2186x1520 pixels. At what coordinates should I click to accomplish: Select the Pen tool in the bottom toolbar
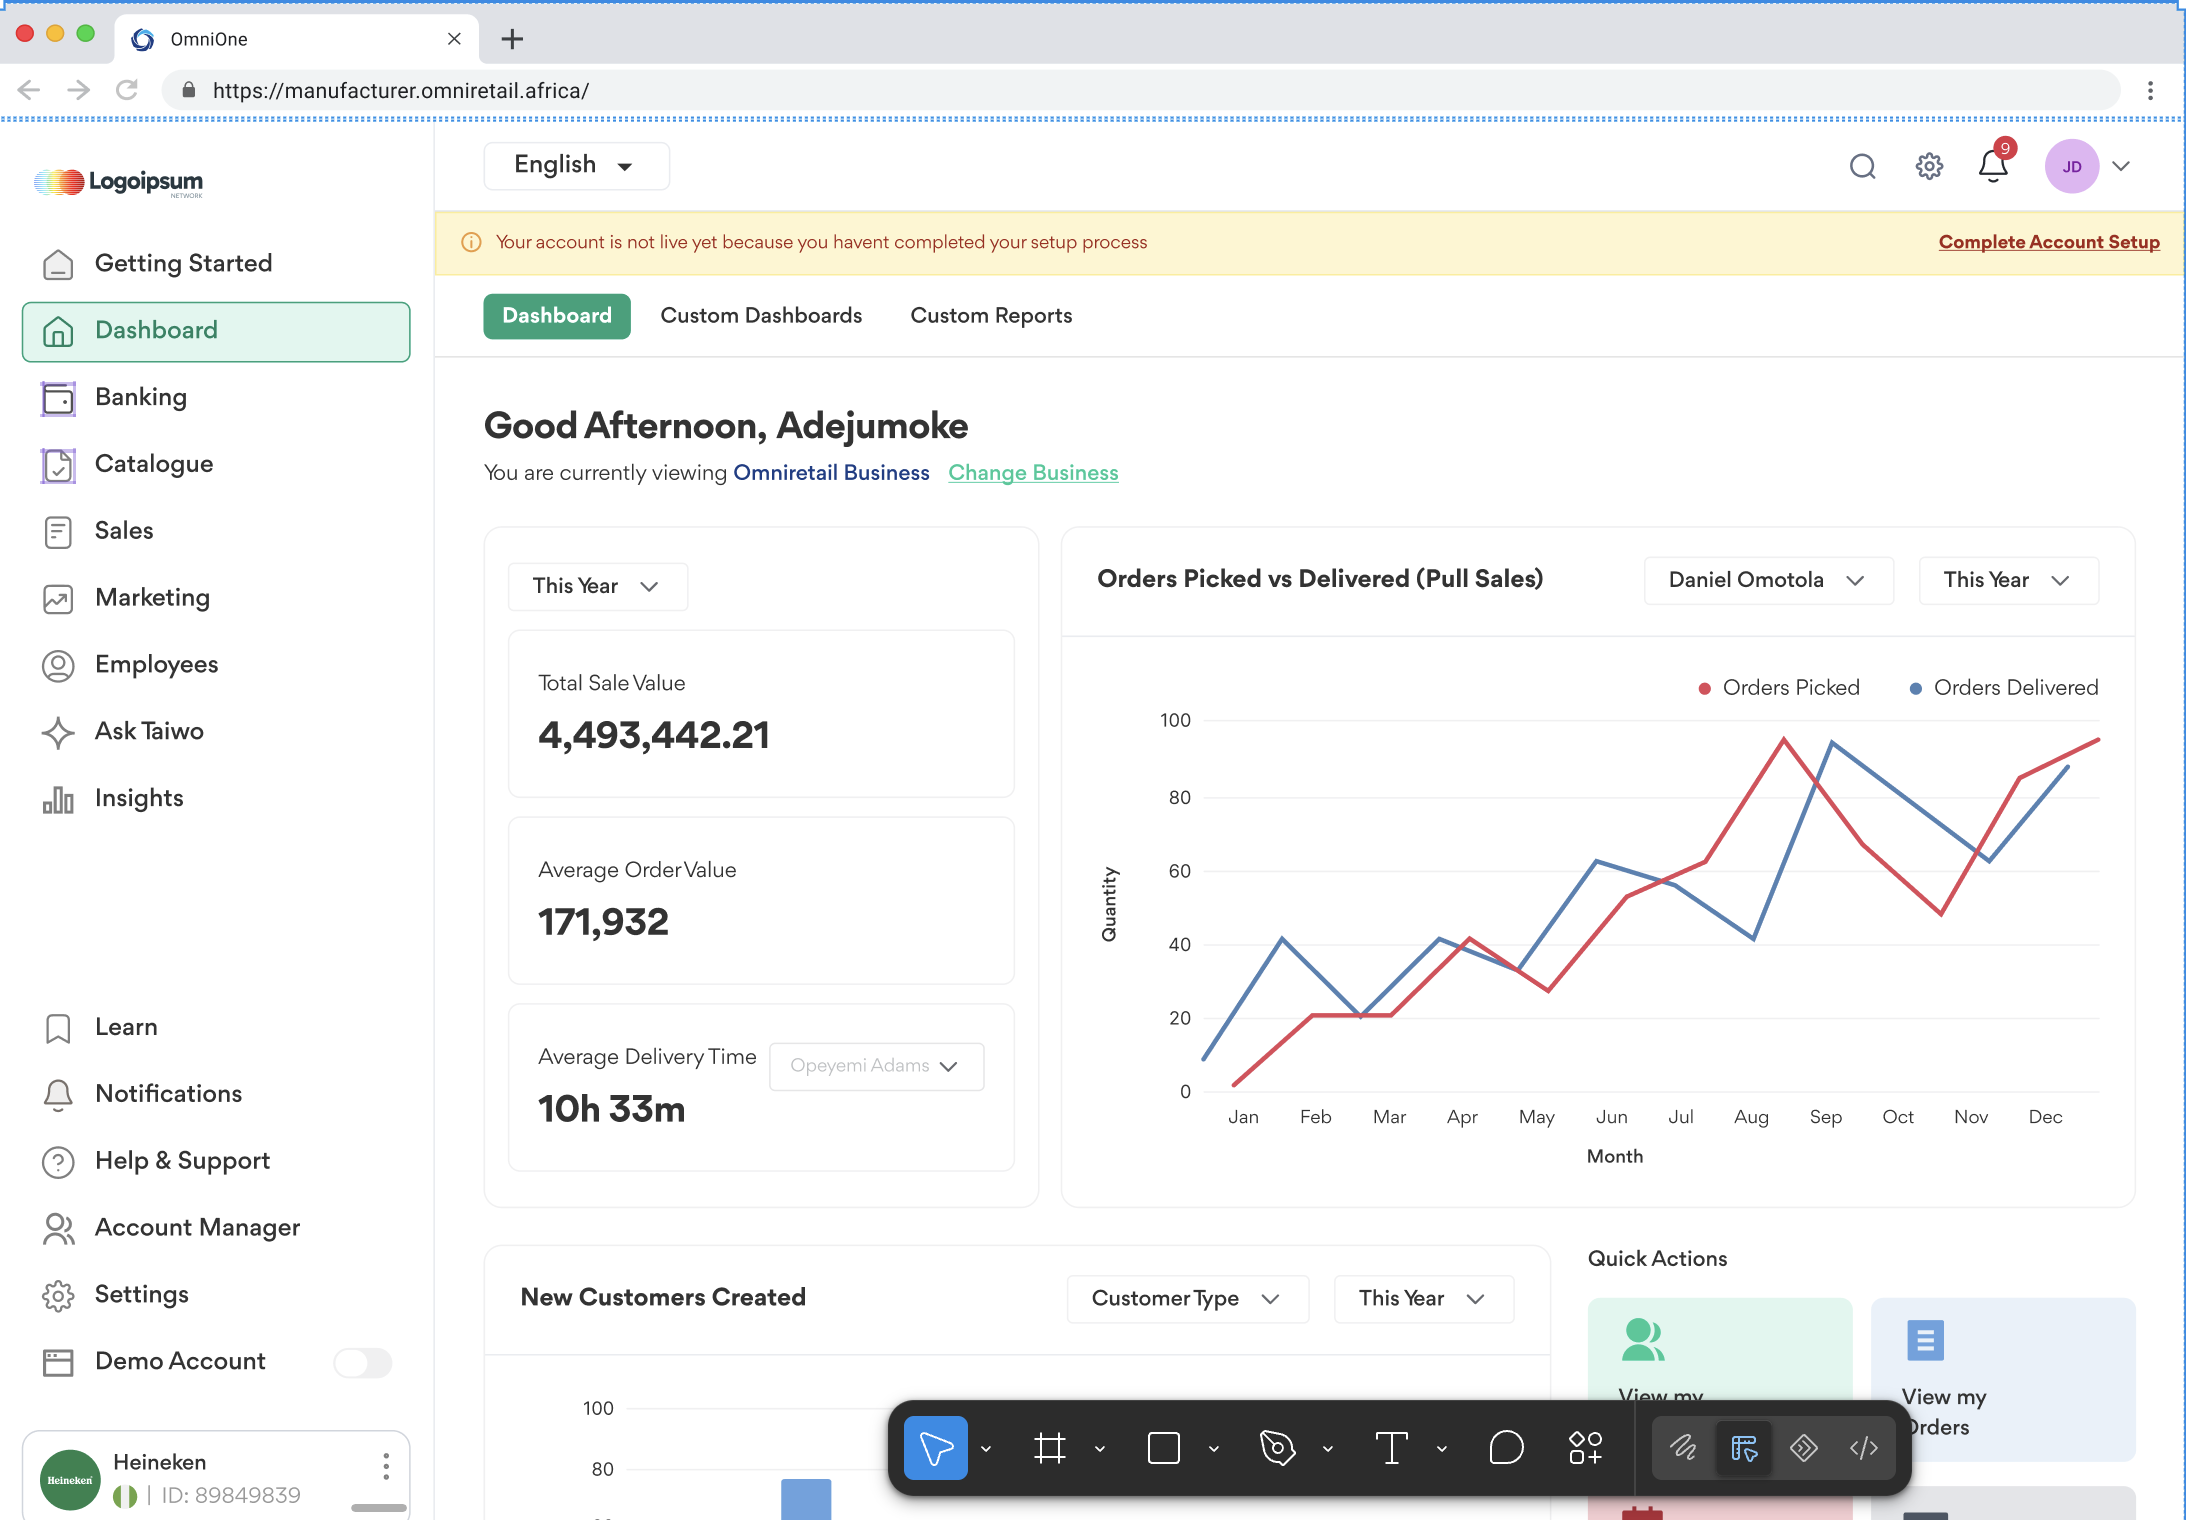[x=1278, y=1448]
